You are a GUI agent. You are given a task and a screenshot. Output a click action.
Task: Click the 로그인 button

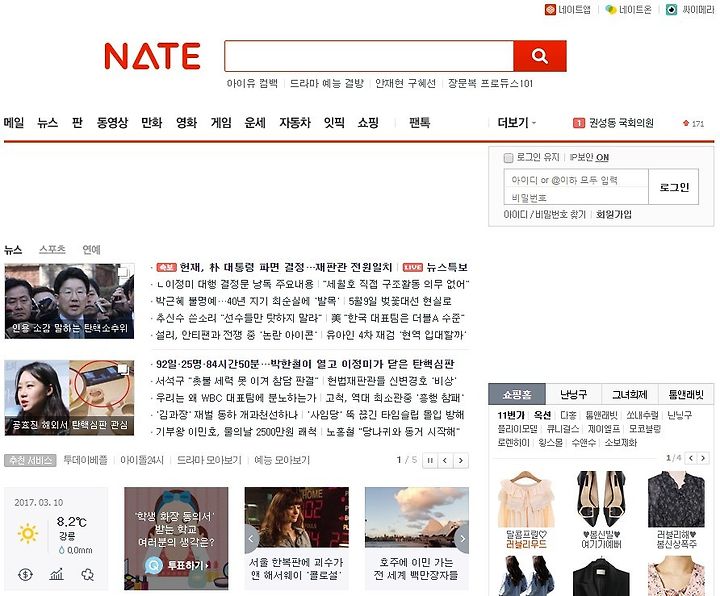tap(674, 187)
